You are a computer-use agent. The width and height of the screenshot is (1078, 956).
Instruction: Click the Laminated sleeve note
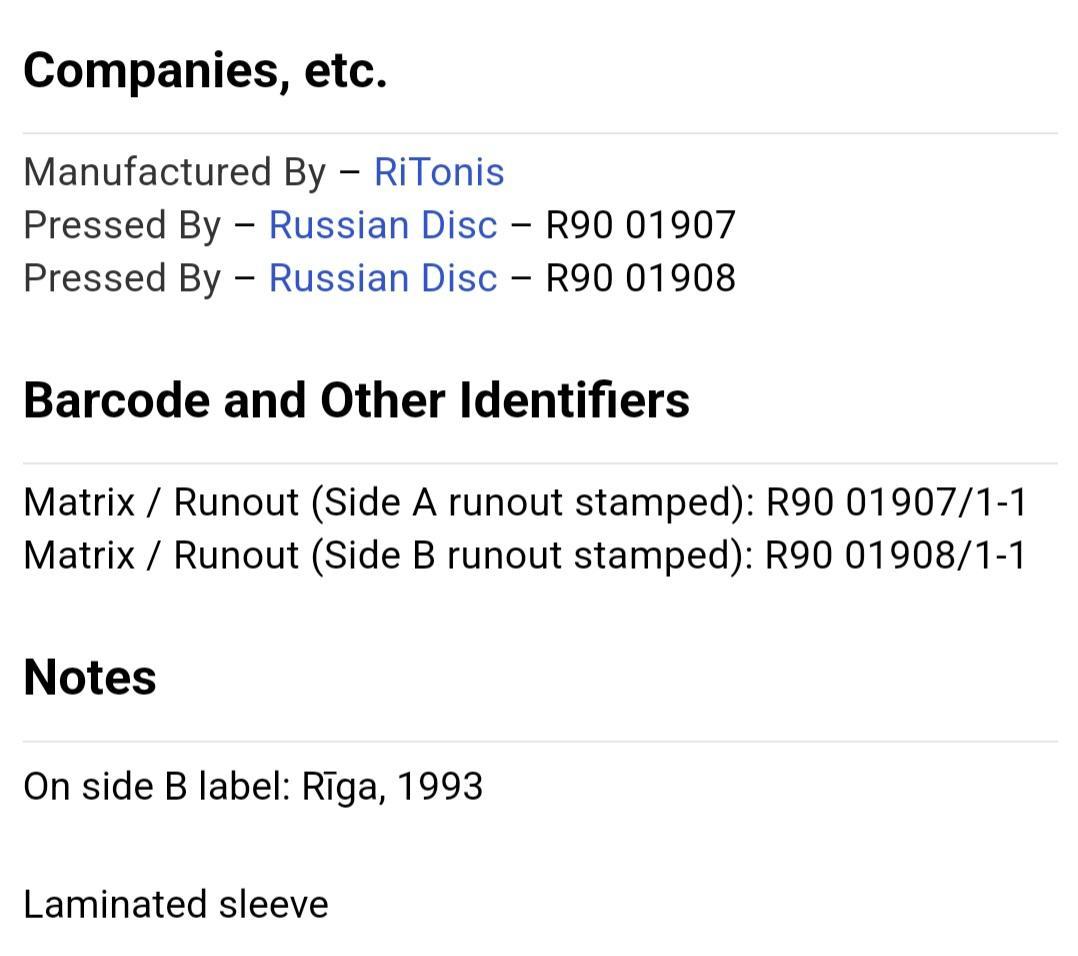[x=176, y=904]
